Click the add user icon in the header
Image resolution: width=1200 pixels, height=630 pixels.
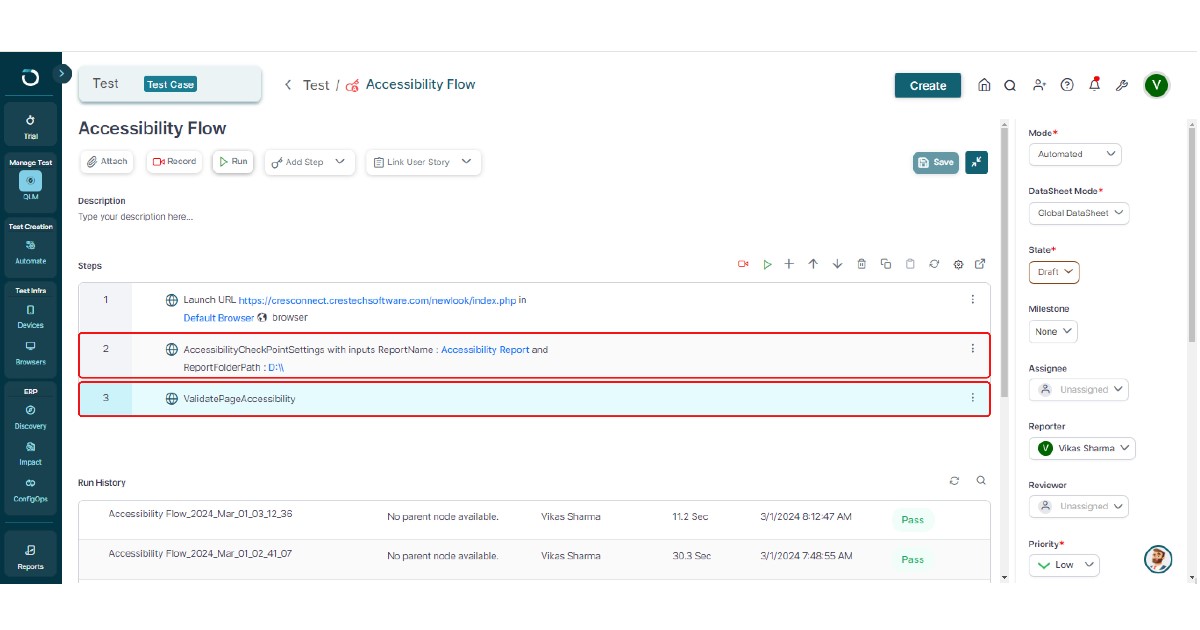coord(1039,85)
